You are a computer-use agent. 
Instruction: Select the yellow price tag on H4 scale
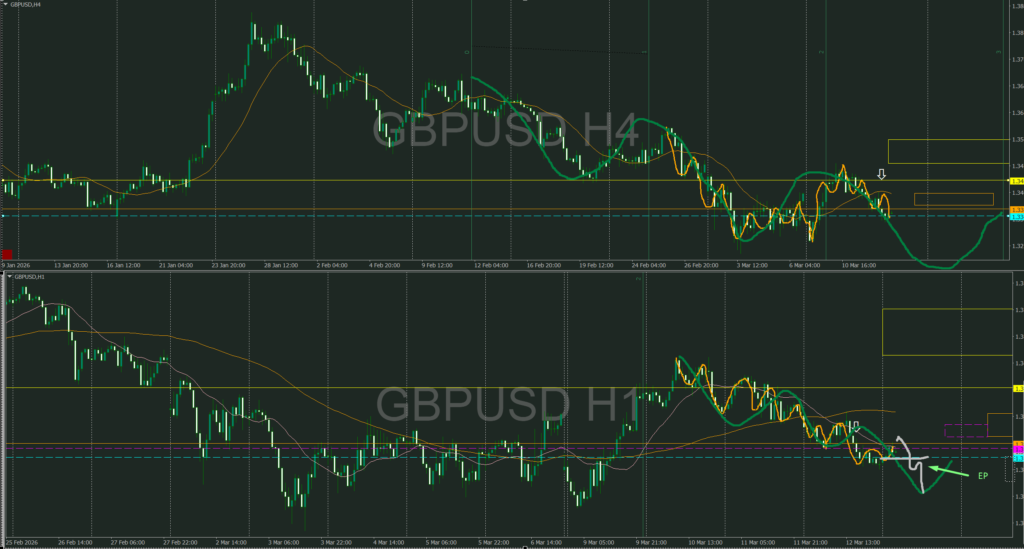[x=1016, y=181]
